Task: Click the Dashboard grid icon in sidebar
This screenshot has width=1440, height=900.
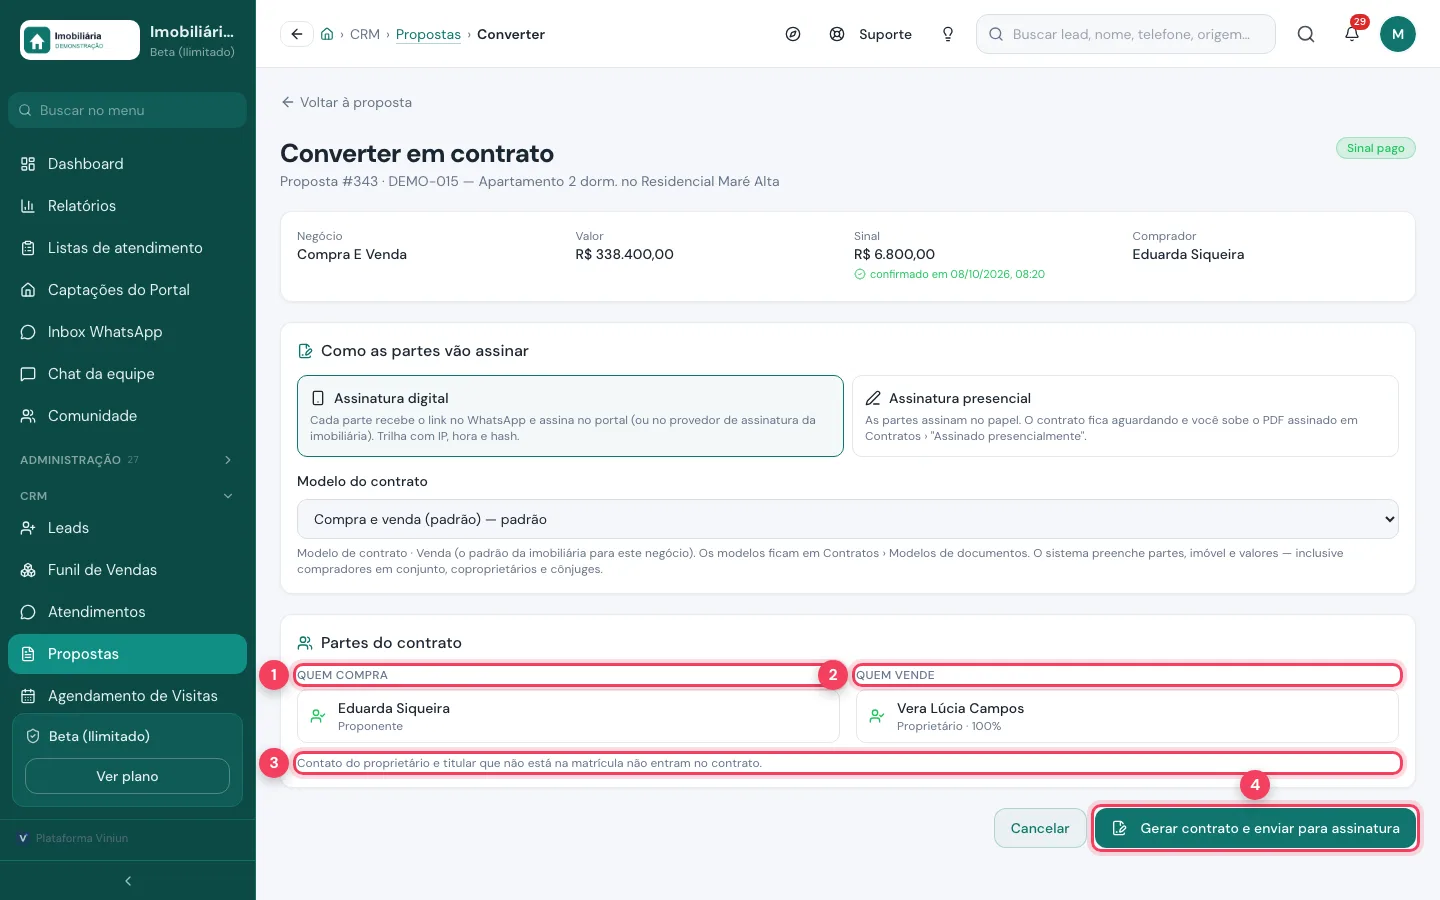Action: point(28,164)
